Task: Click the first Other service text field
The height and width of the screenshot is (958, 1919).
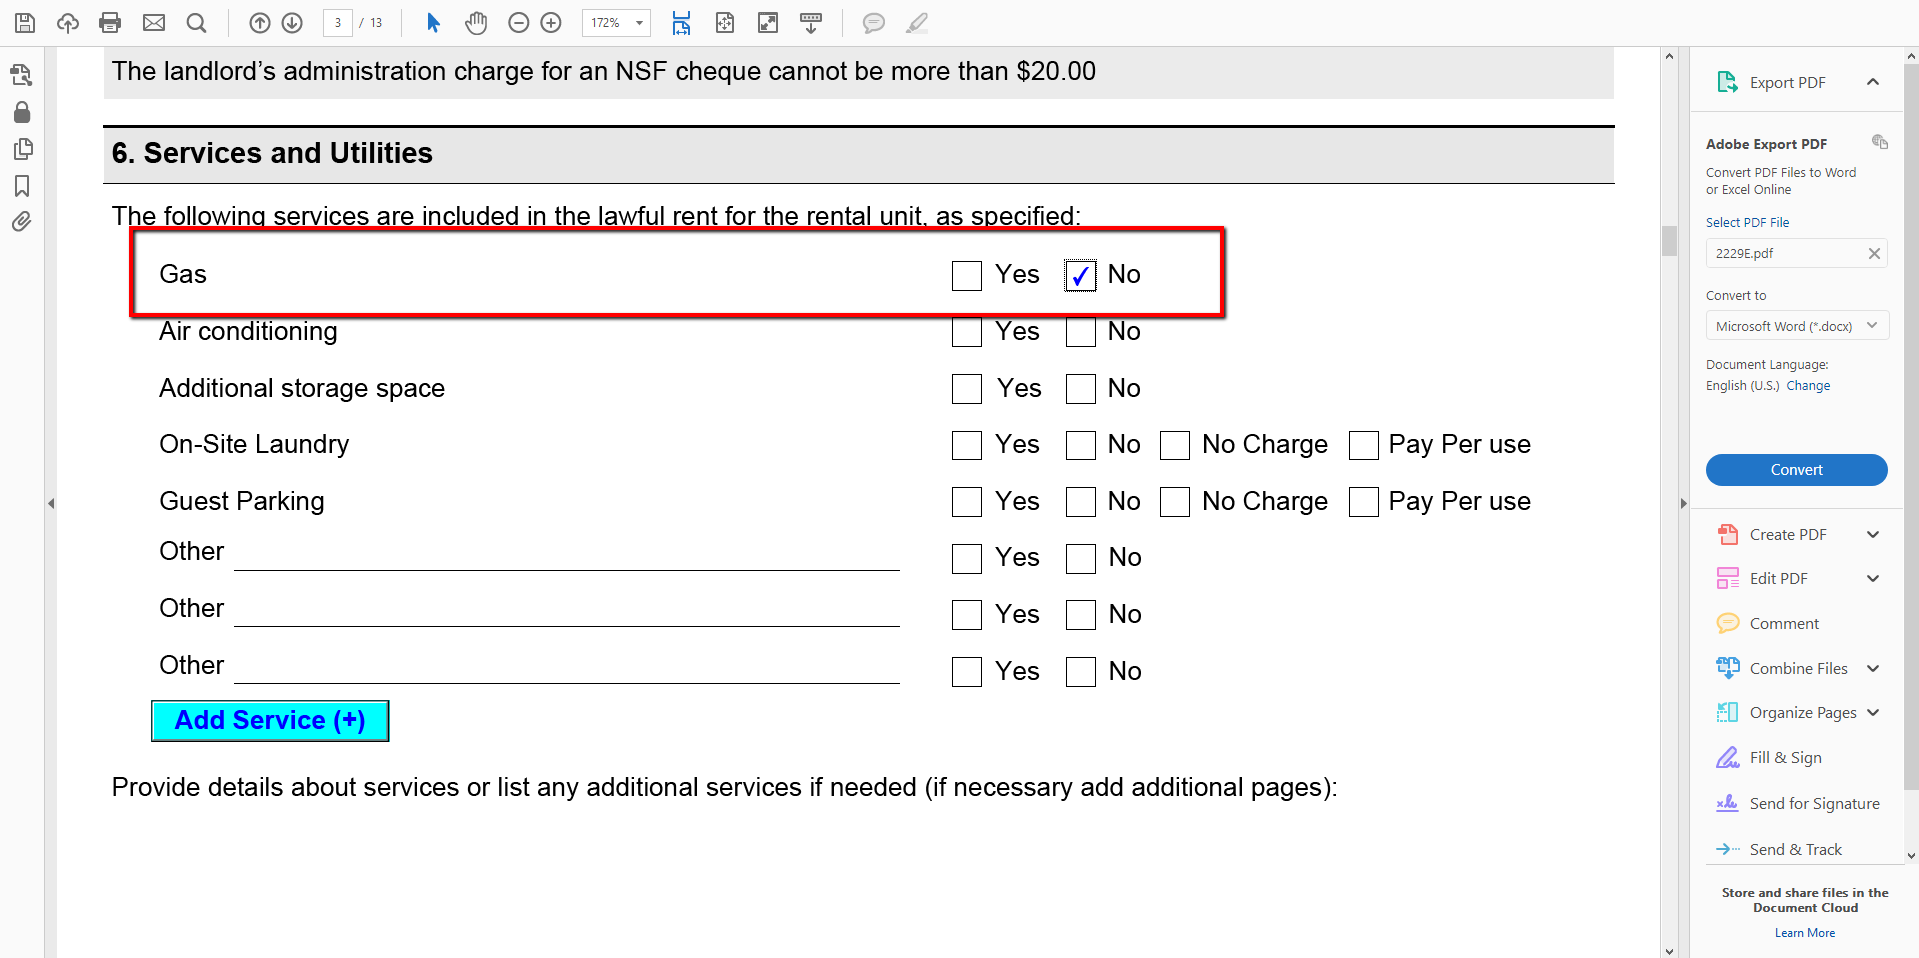Action: pyautogui.click(x=566, y=556)
